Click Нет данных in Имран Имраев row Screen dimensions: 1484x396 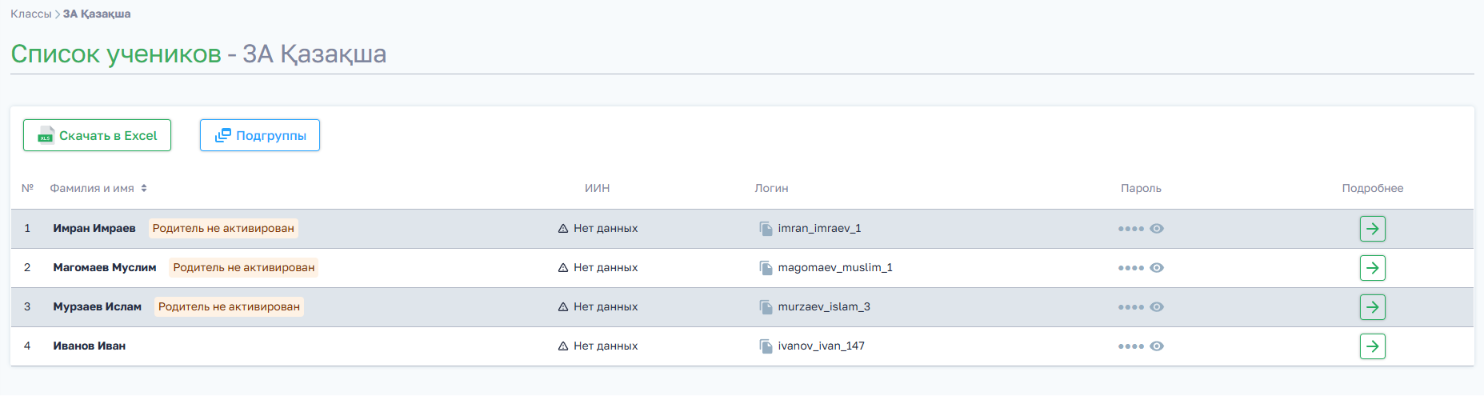tap(606, 229)
